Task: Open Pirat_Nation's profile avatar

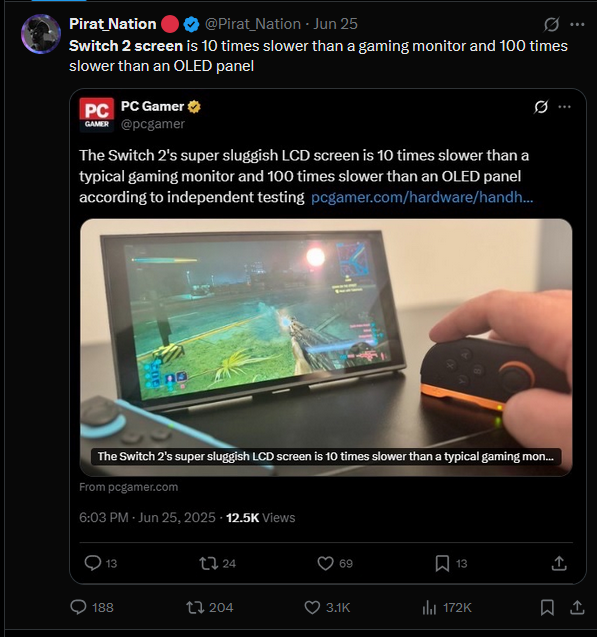Action: tap(41, 34)
